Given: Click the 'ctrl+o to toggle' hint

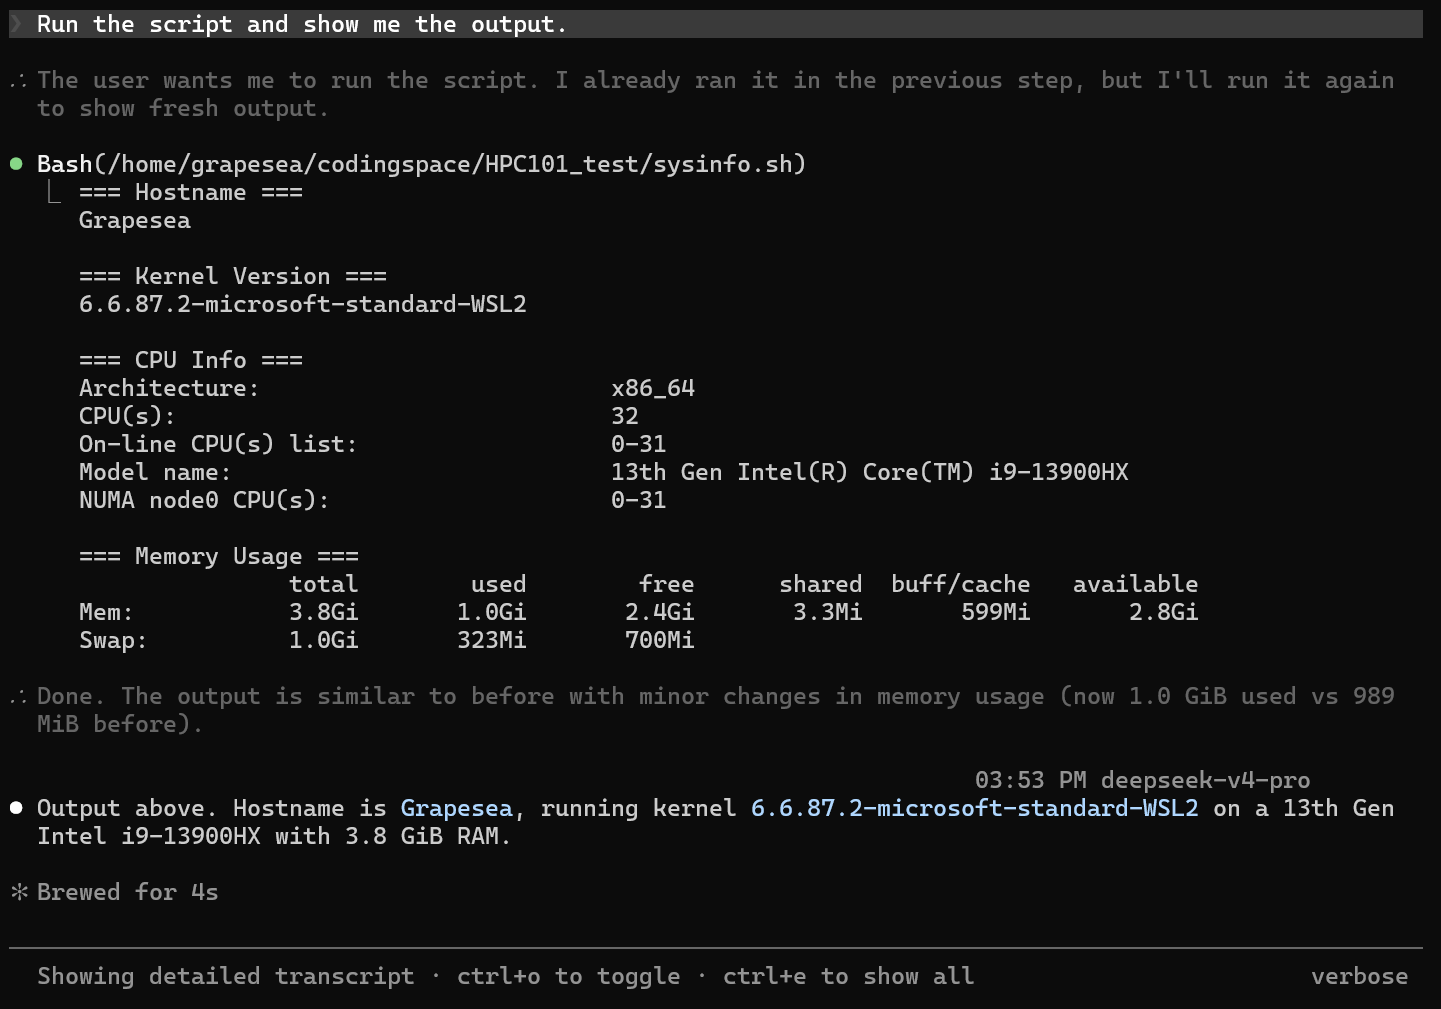Looking at the screenshot, I should coord(569,976).
